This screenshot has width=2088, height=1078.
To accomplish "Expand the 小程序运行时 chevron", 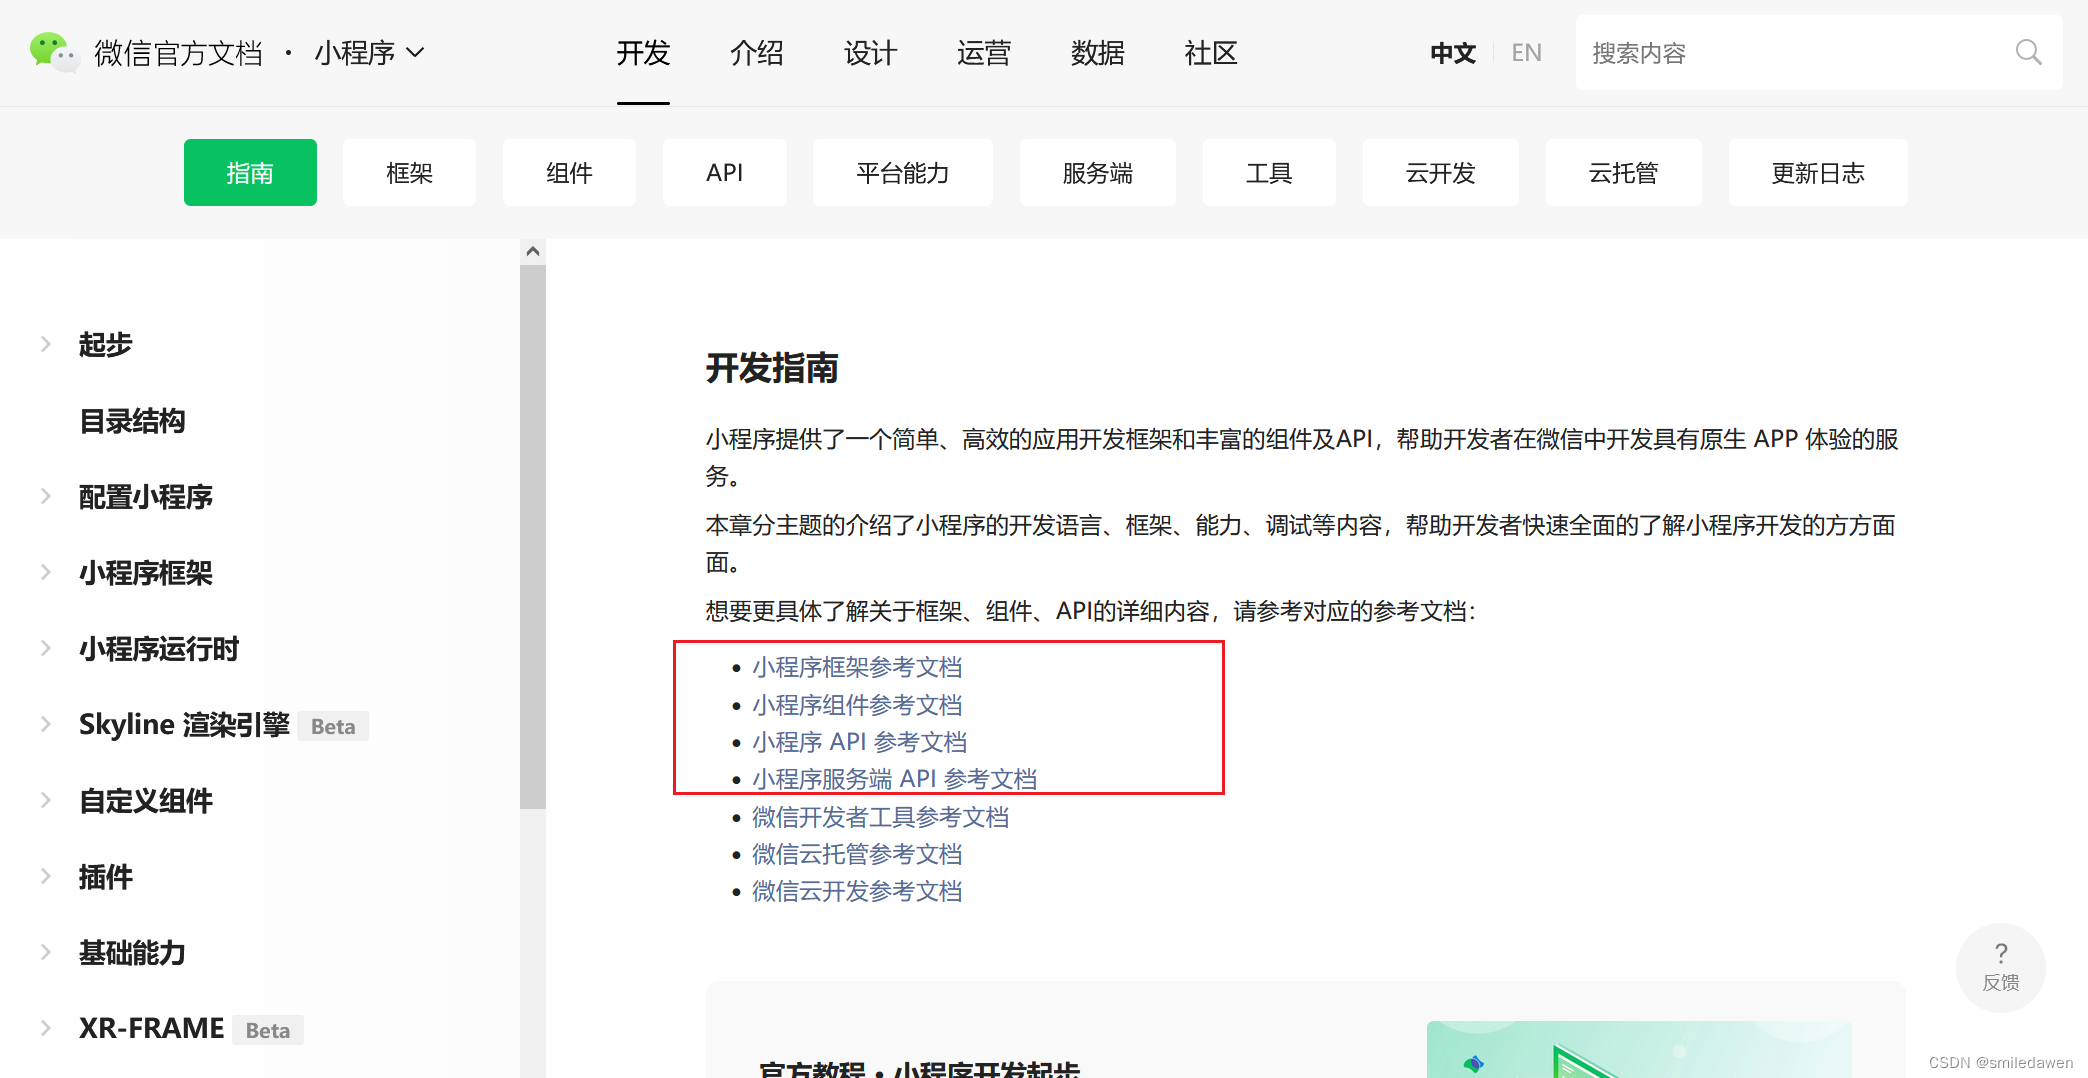I will pos(46,648).
